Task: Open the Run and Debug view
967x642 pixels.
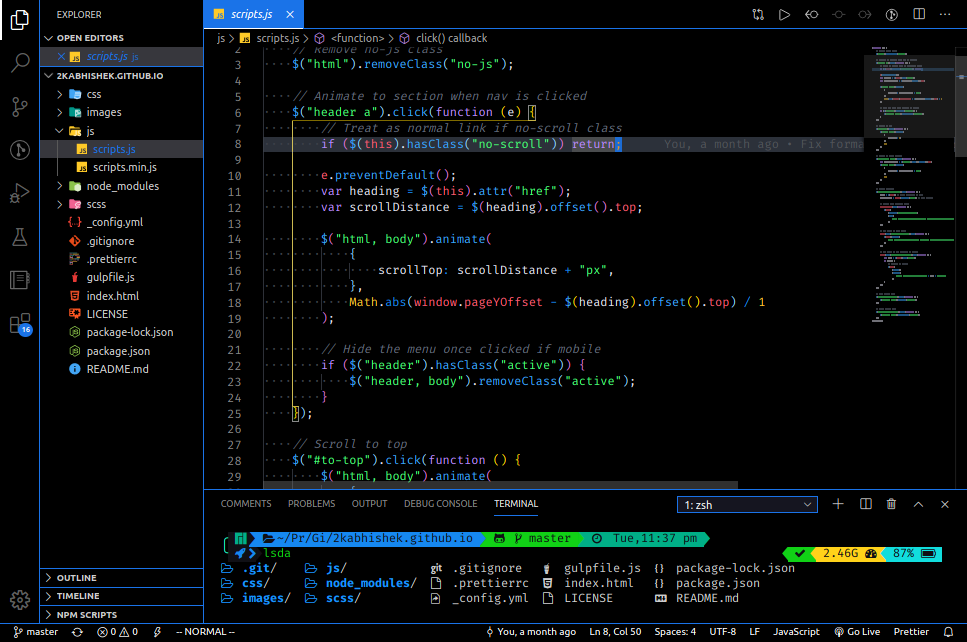Action: coord(20,193)
